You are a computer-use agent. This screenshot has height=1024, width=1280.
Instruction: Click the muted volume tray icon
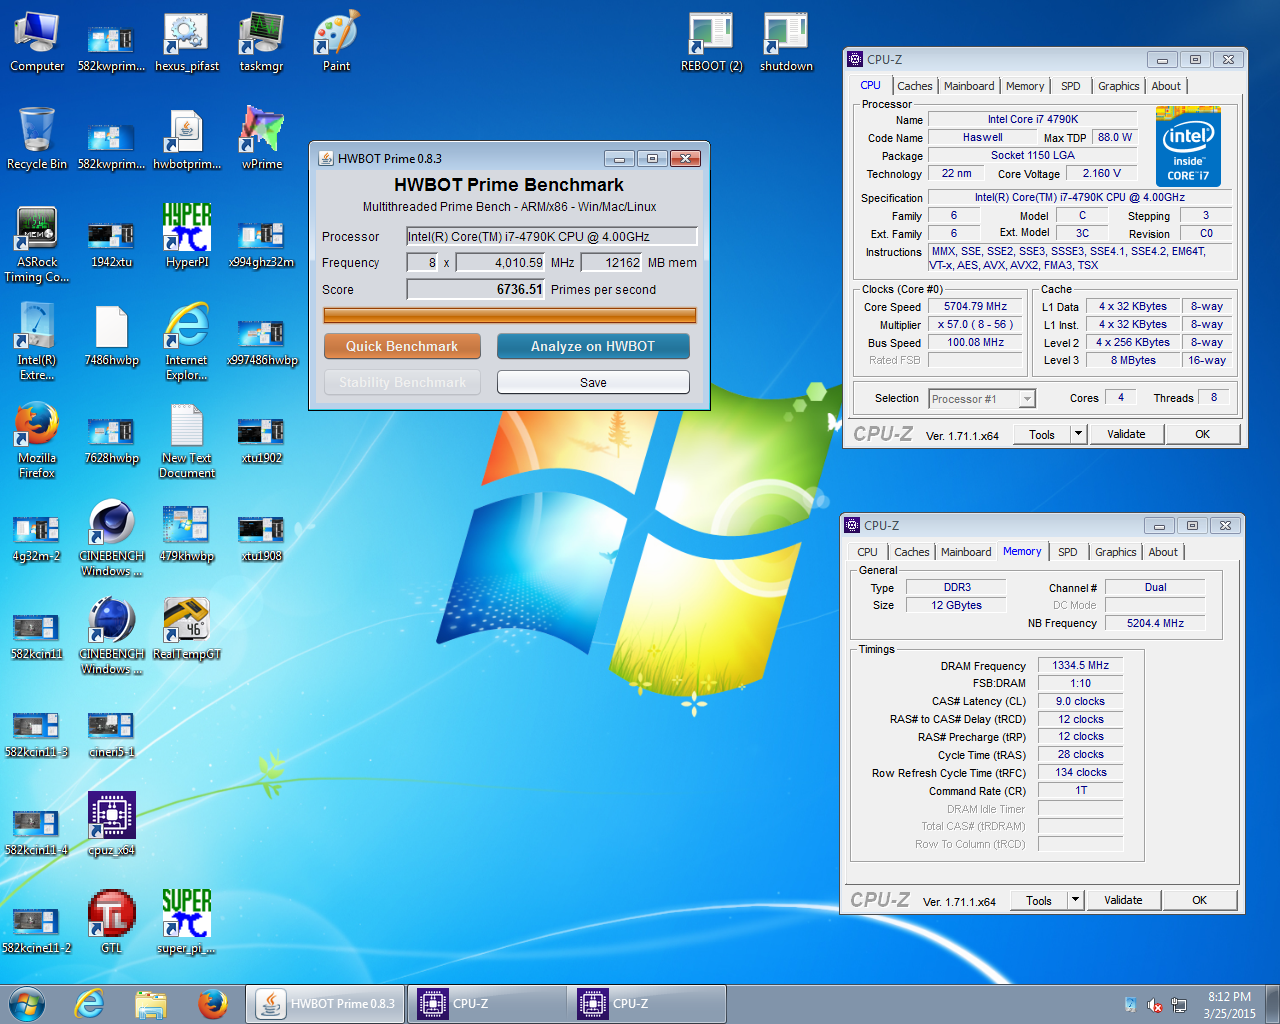(x=1155, y=1005)
